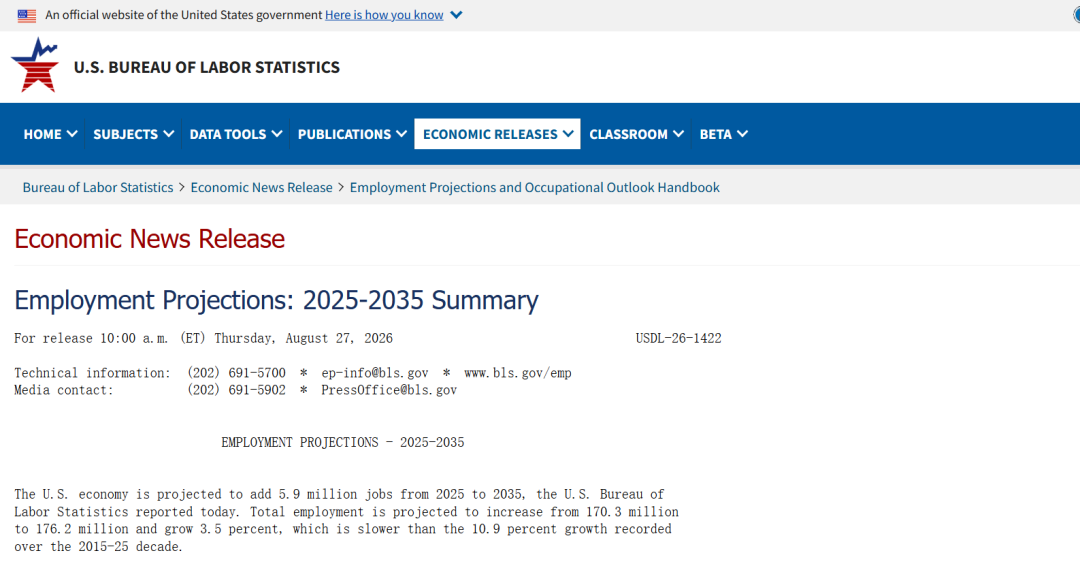Expand the ECONOMIC RELEASES dropdown chevron
1080x566 pixels.
tap(568, 134)
